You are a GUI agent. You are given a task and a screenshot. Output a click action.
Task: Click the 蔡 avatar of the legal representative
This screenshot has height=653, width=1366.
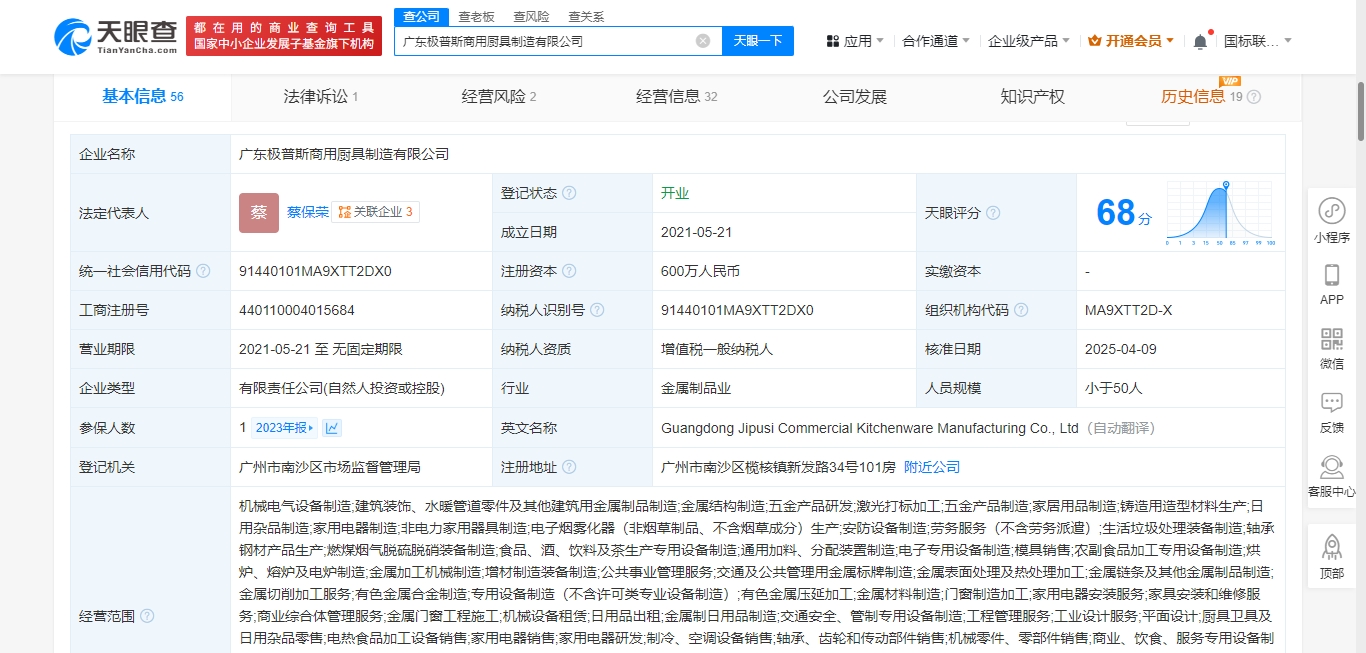click(259, 213)
